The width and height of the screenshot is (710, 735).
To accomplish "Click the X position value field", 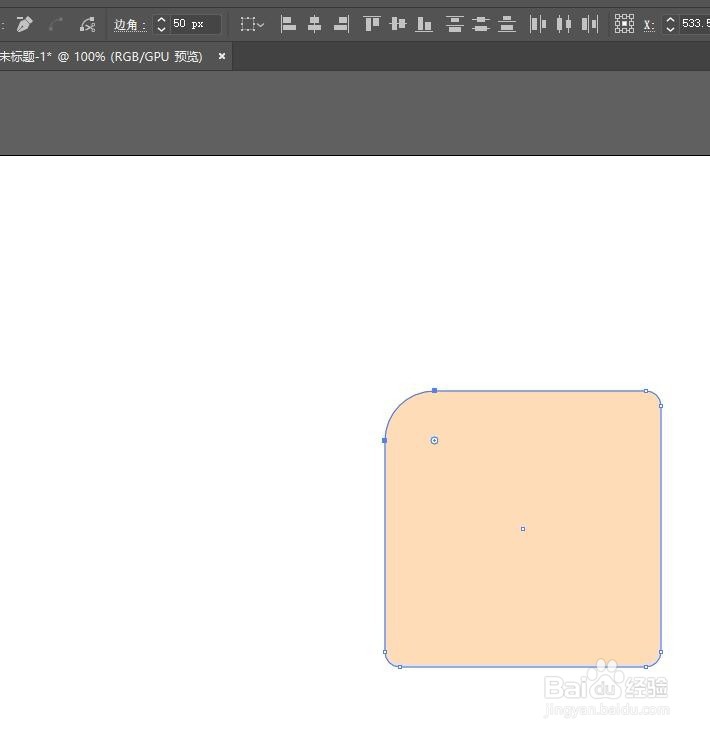I will click(694, 24).
